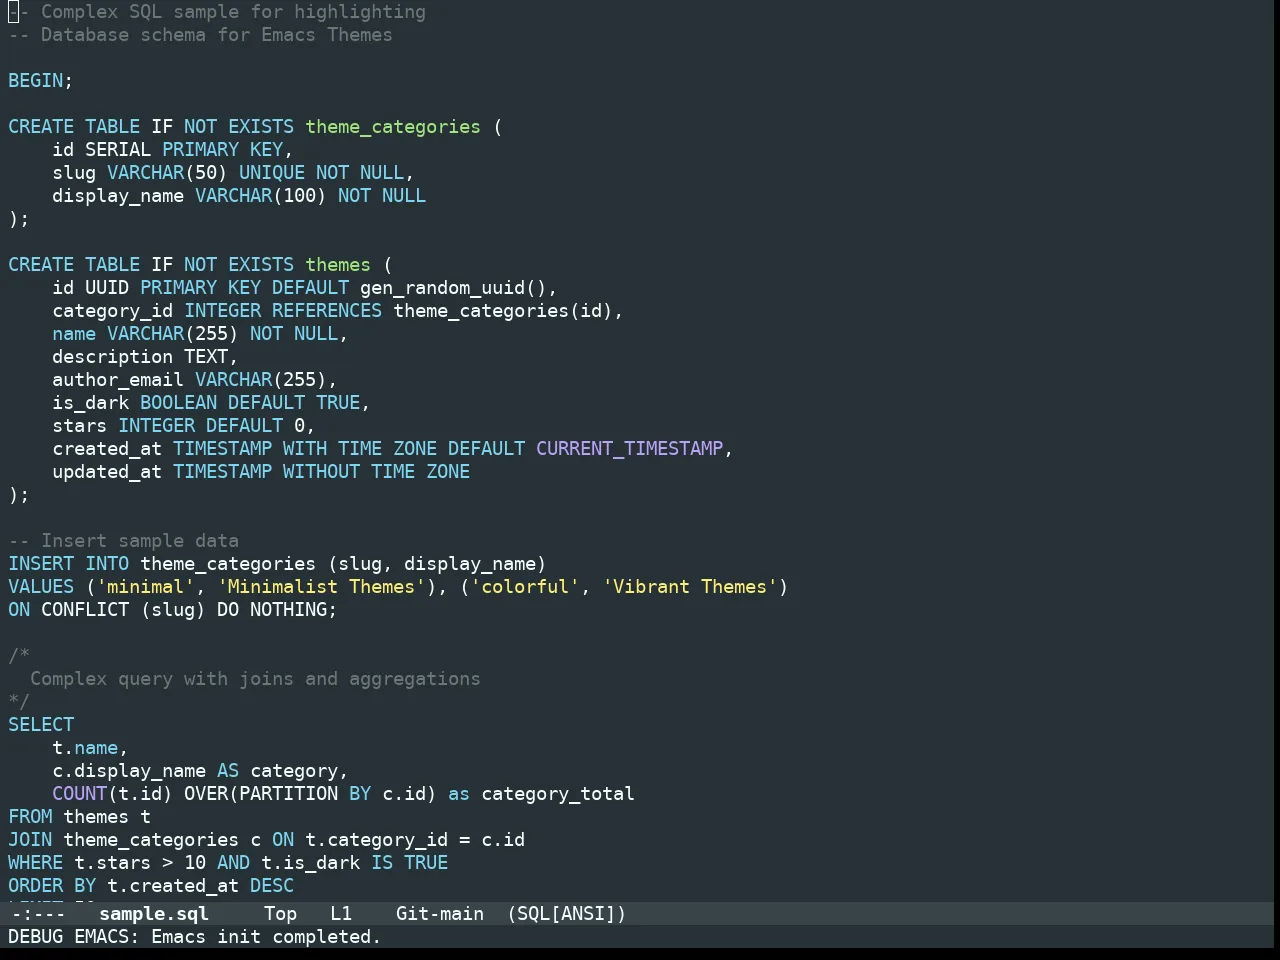1280x960 pixels.
Task: Click the 'ORDER BY t.created_at DESC' line
Action: coord(151,886)
